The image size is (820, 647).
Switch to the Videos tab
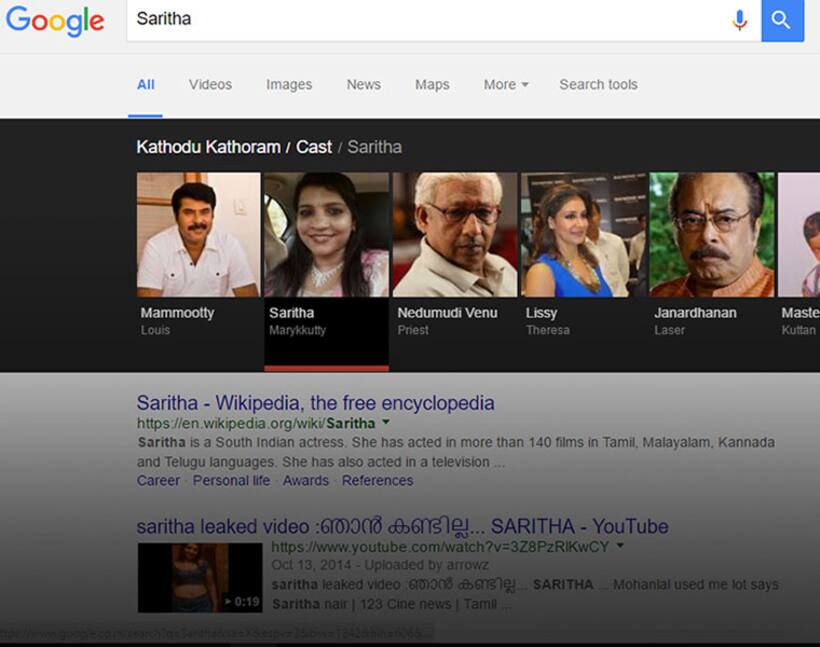tap(210, 85)
